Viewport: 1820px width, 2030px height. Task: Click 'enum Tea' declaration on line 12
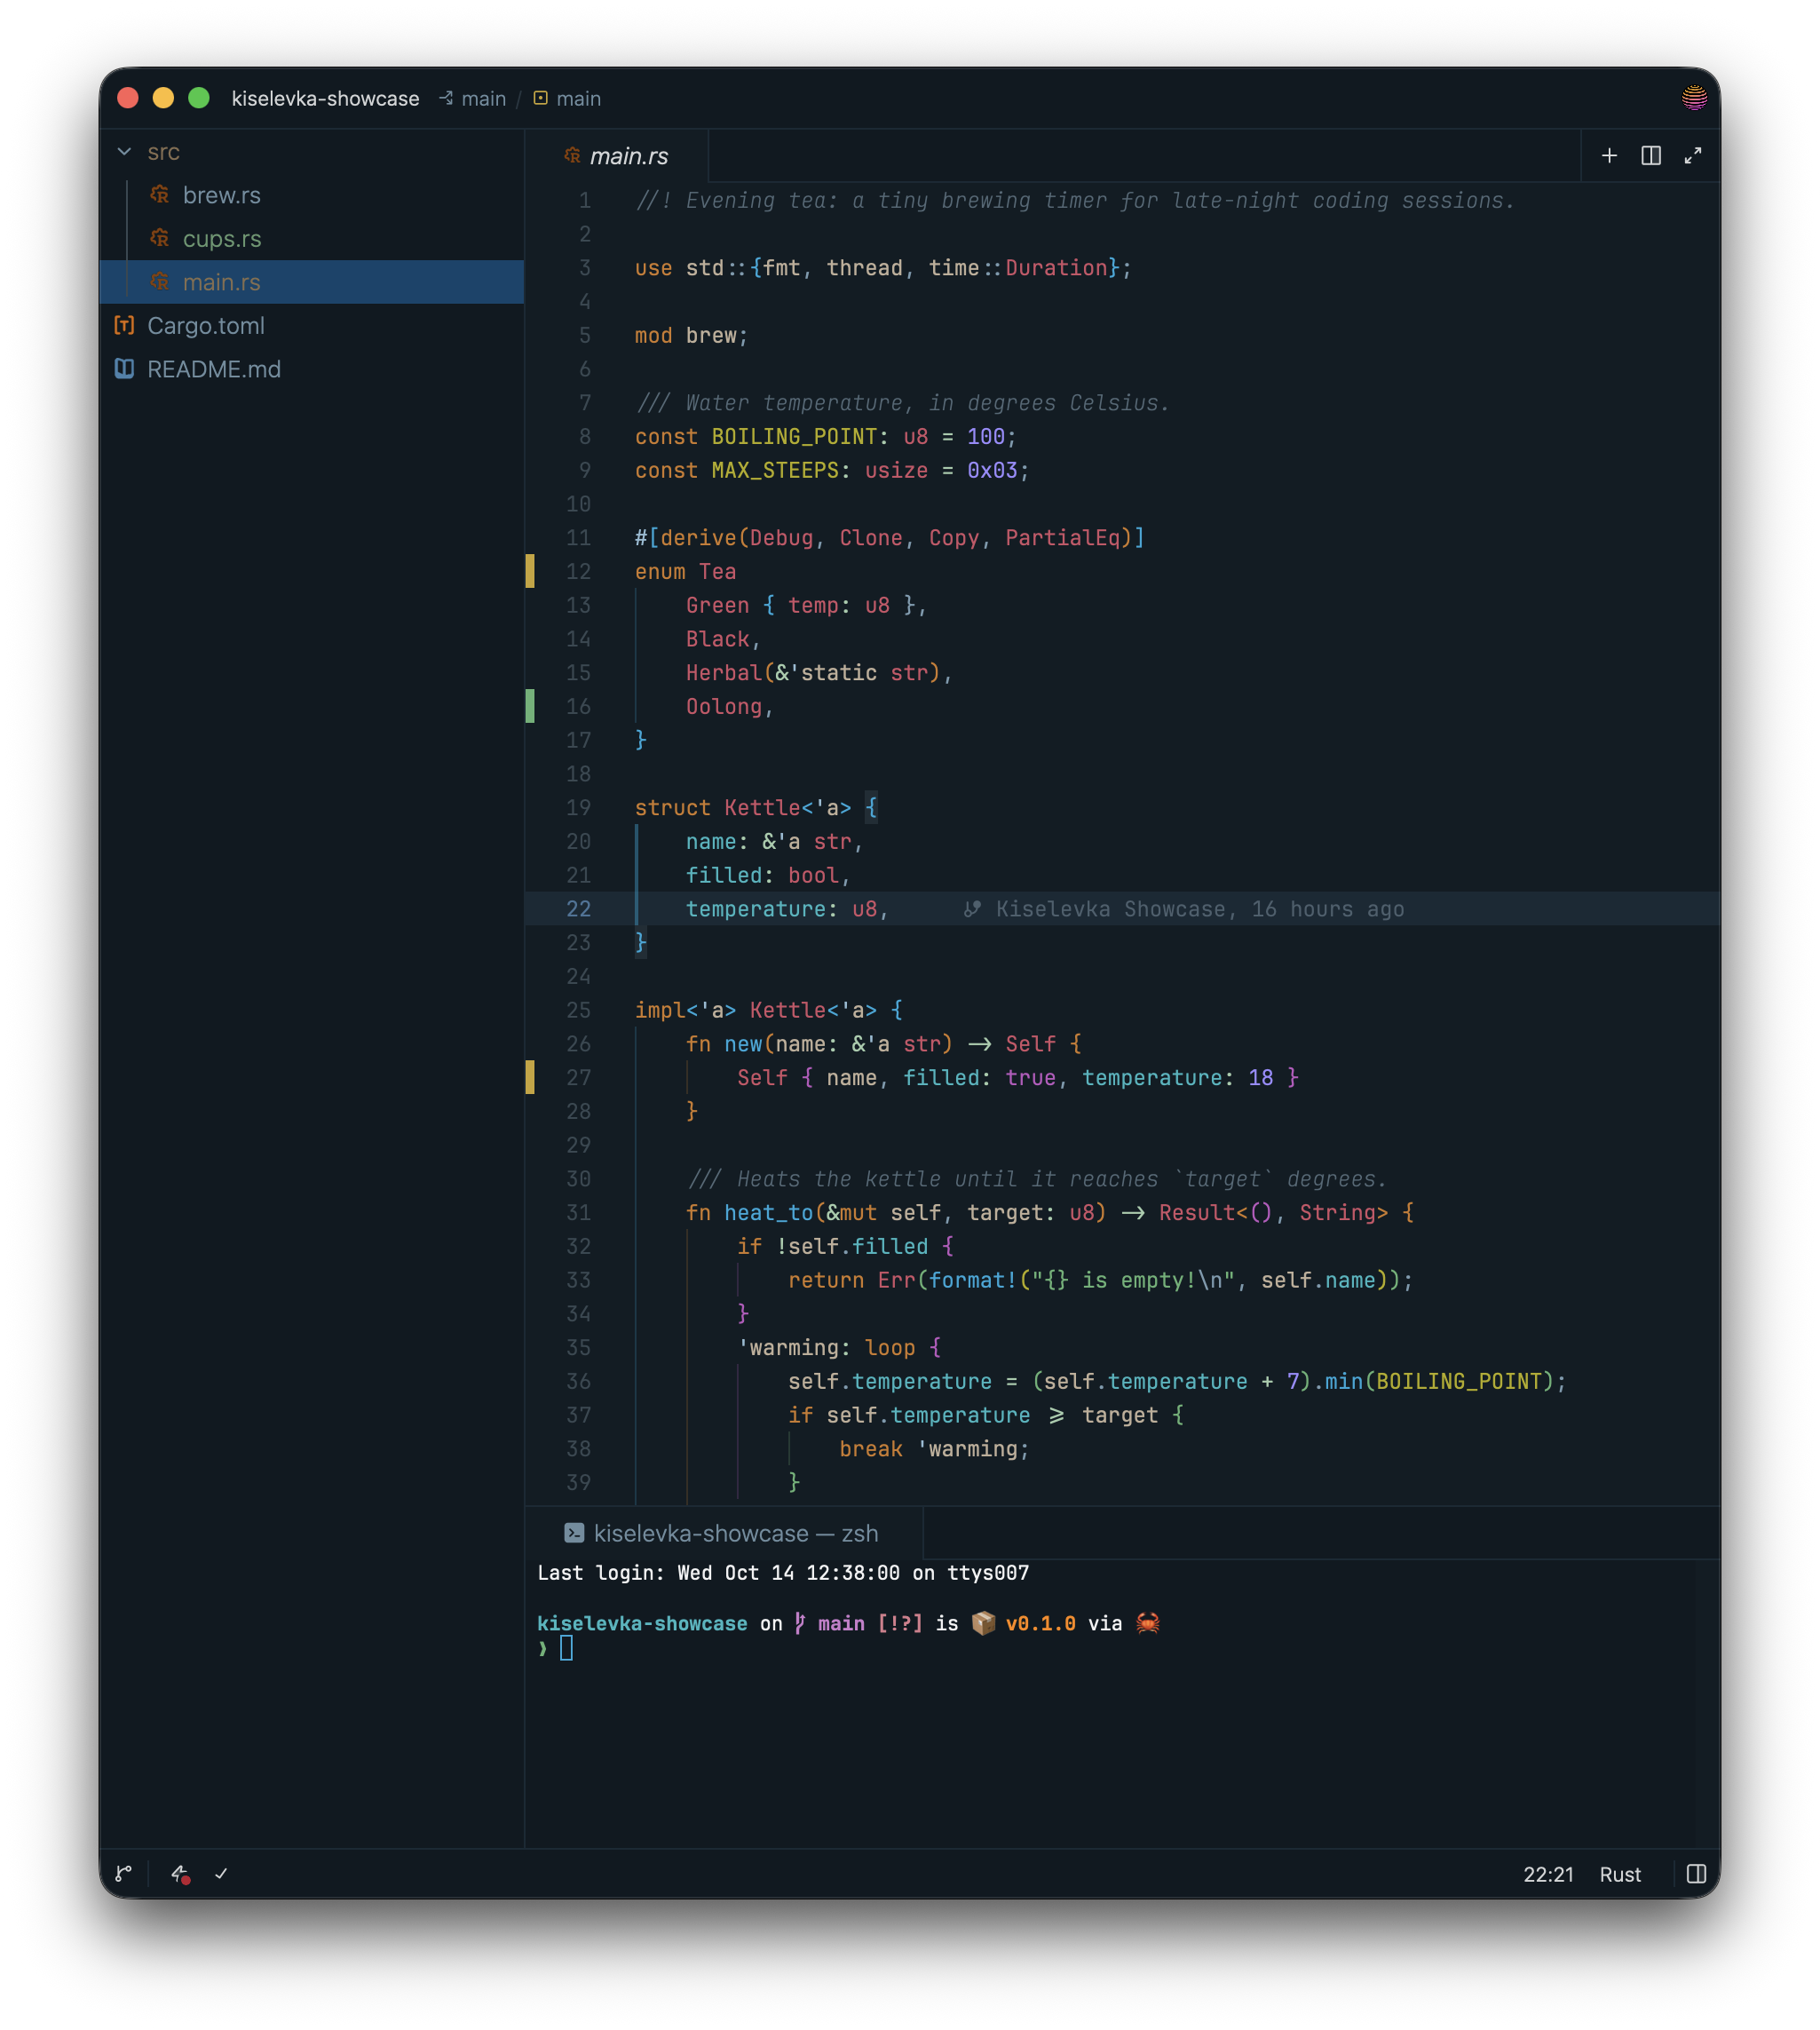[685, 571]
